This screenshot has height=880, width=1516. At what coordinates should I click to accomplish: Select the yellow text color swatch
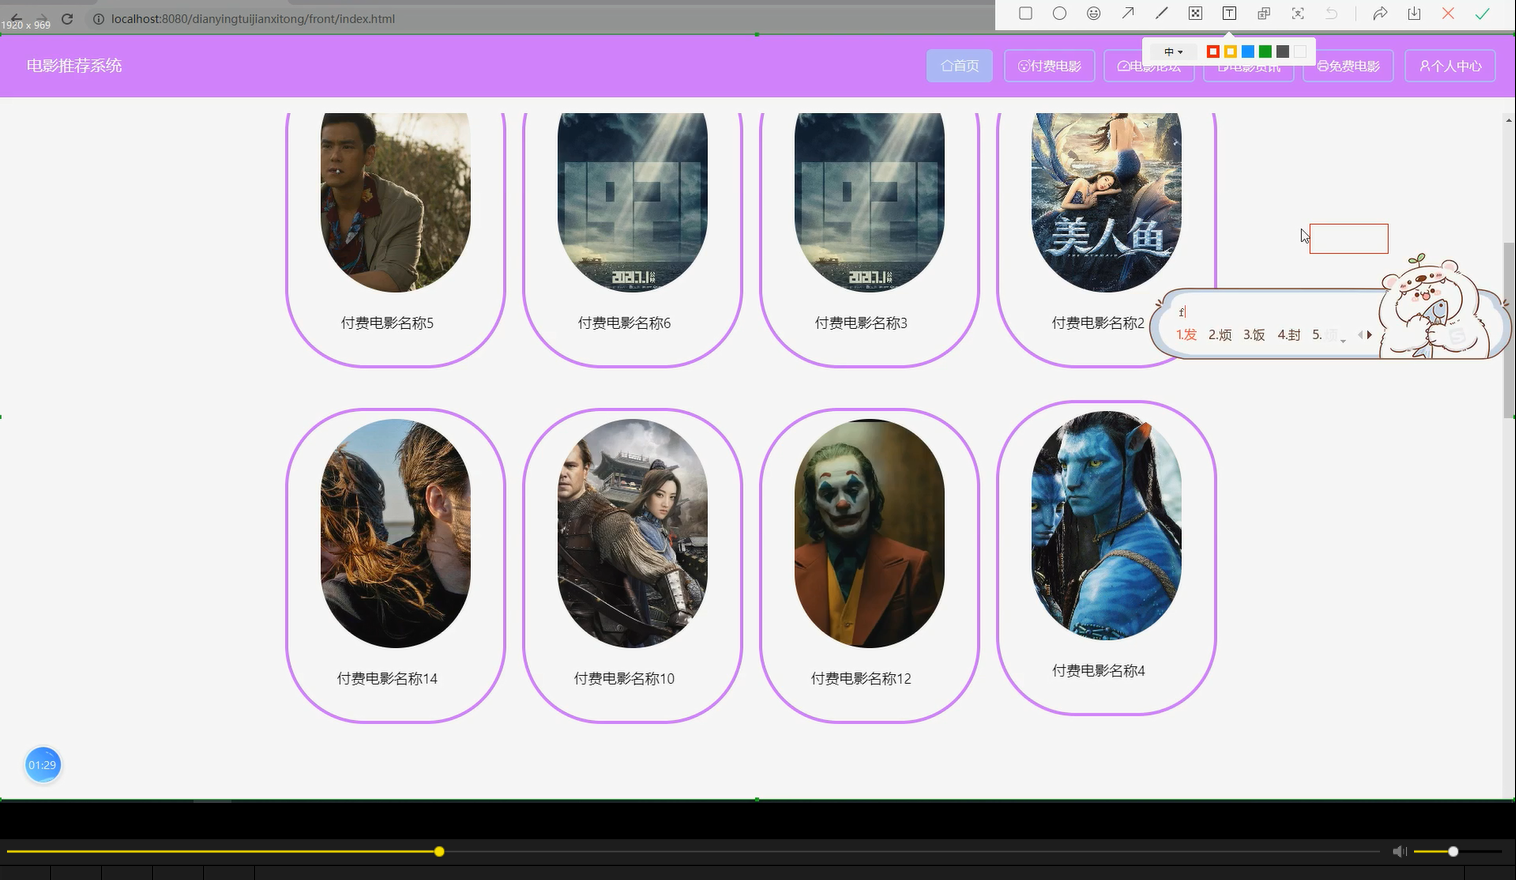[x=1229, y=51]
